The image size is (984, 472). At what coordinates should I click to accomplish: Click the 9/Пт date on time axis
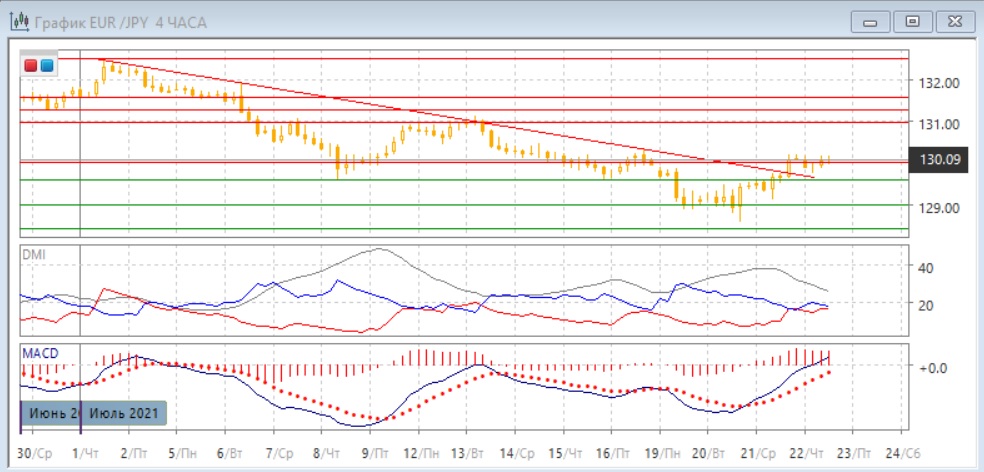373,452
